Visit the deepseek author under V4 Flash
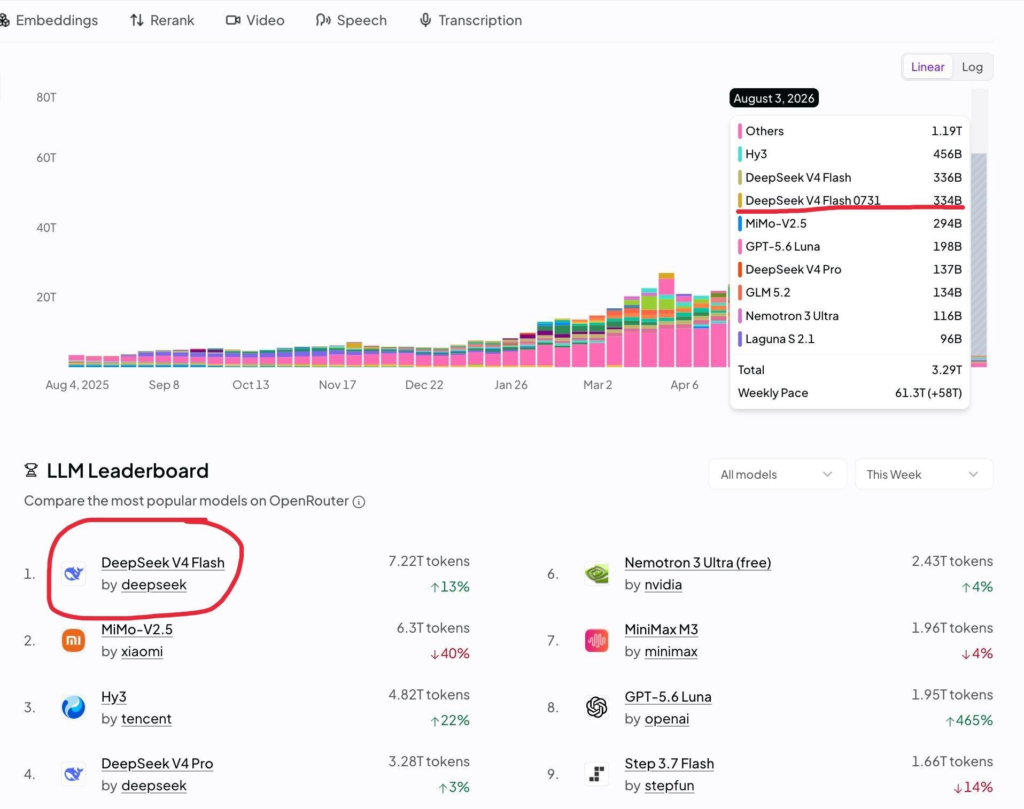The height and width of the screenshot is (809, 1024). (x=153, y=584)
